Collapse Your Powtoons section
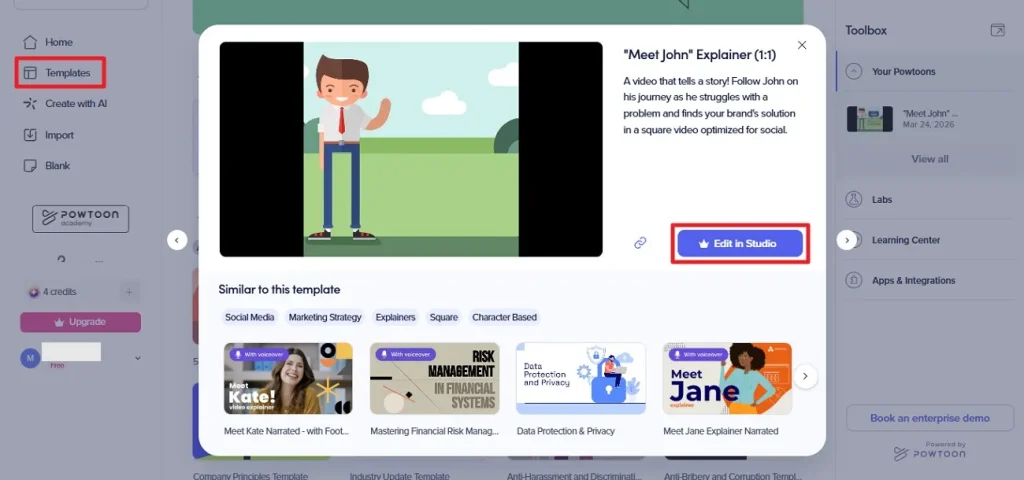Viewport: 1024px width, 480px height. 854,72
